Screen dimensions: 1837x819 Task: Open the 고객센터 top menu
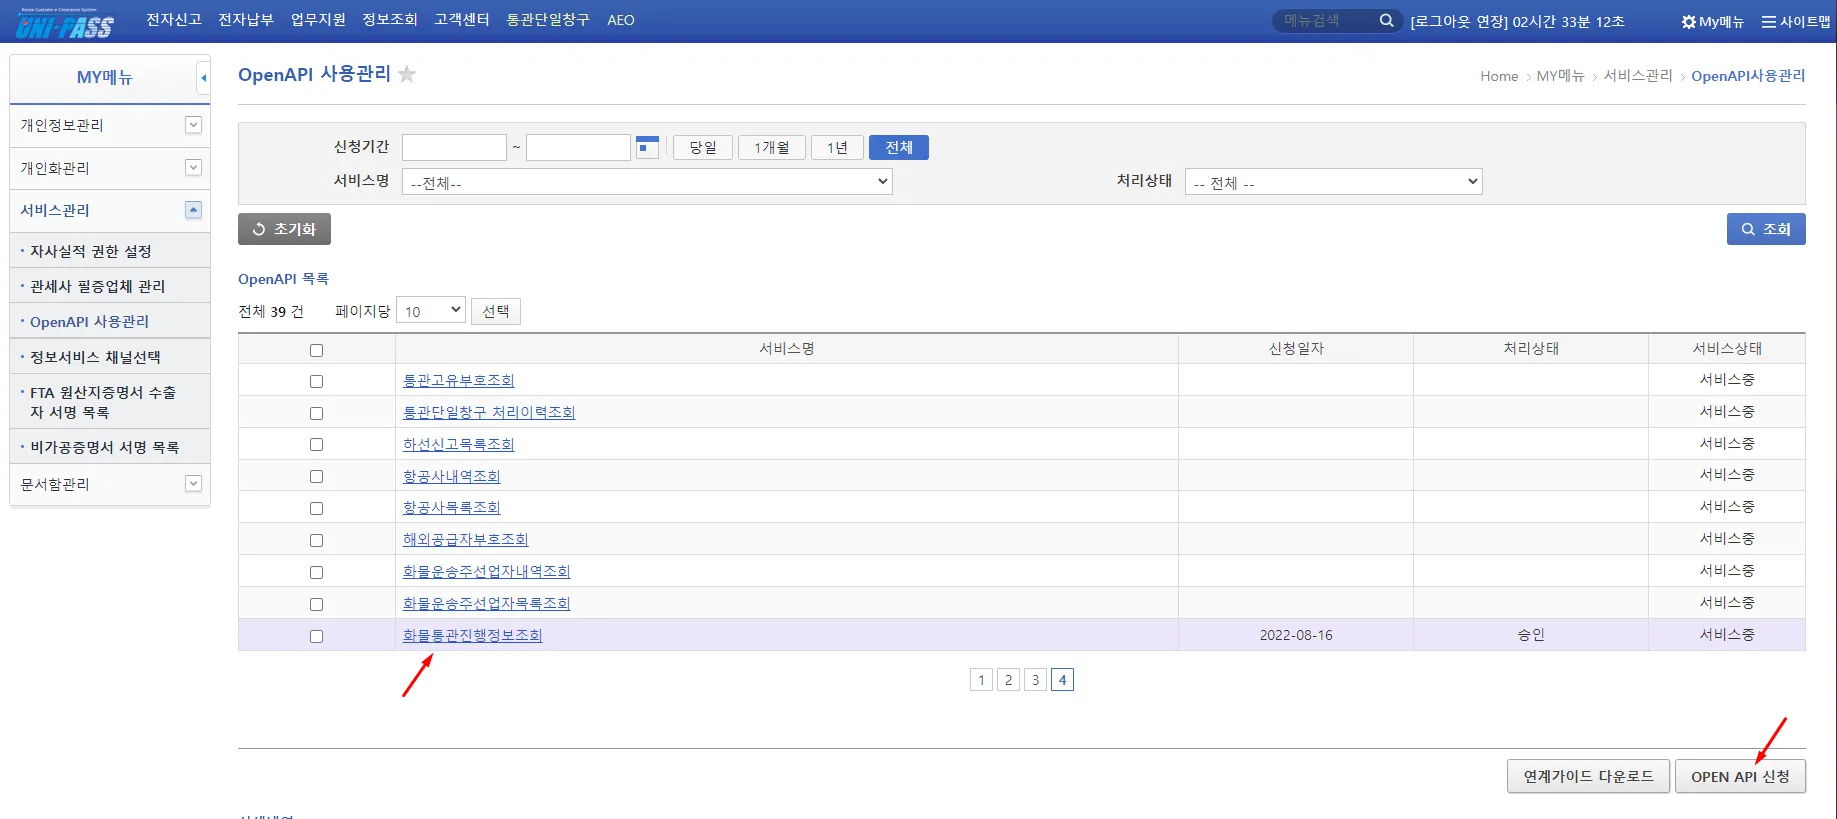coord(462,20)
